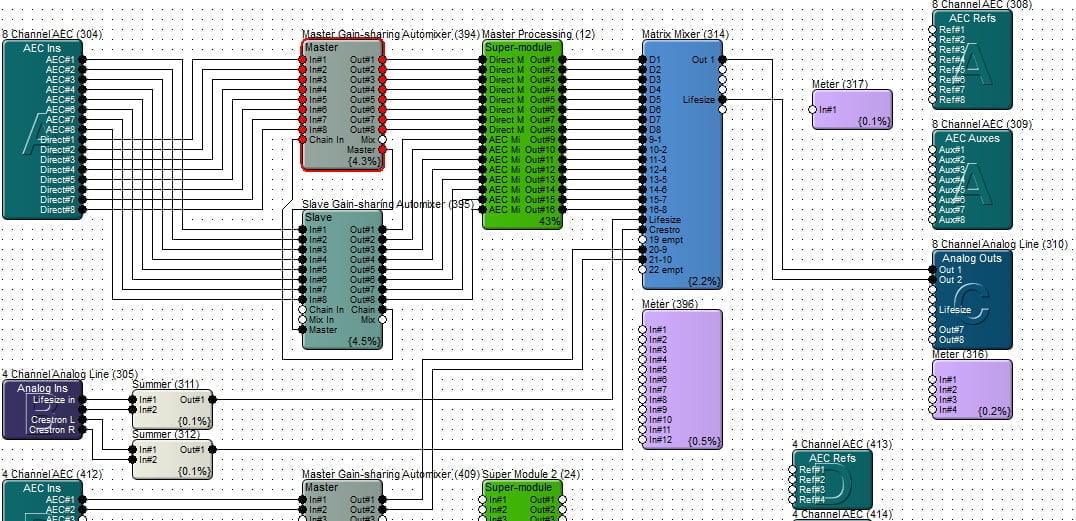Select the AEC Refs header of 8 Channel AEC (308)
Screen dimensions: 1076x521
(972, 18)
